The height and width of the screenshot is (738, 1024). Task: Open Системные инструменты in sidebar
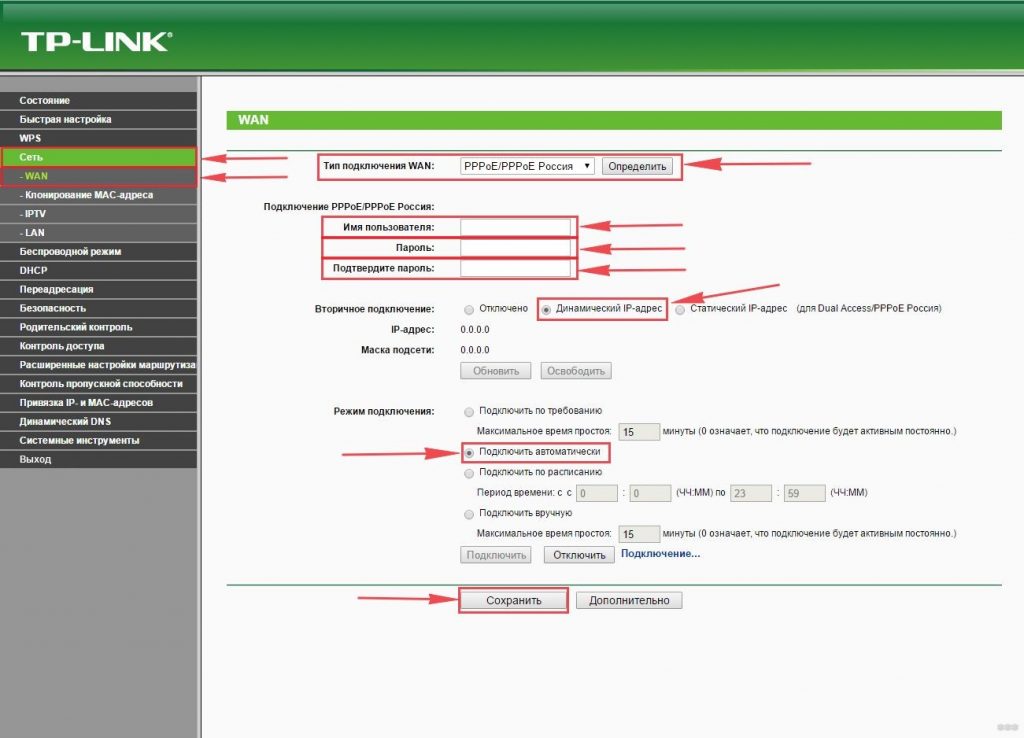pos(79,440)
